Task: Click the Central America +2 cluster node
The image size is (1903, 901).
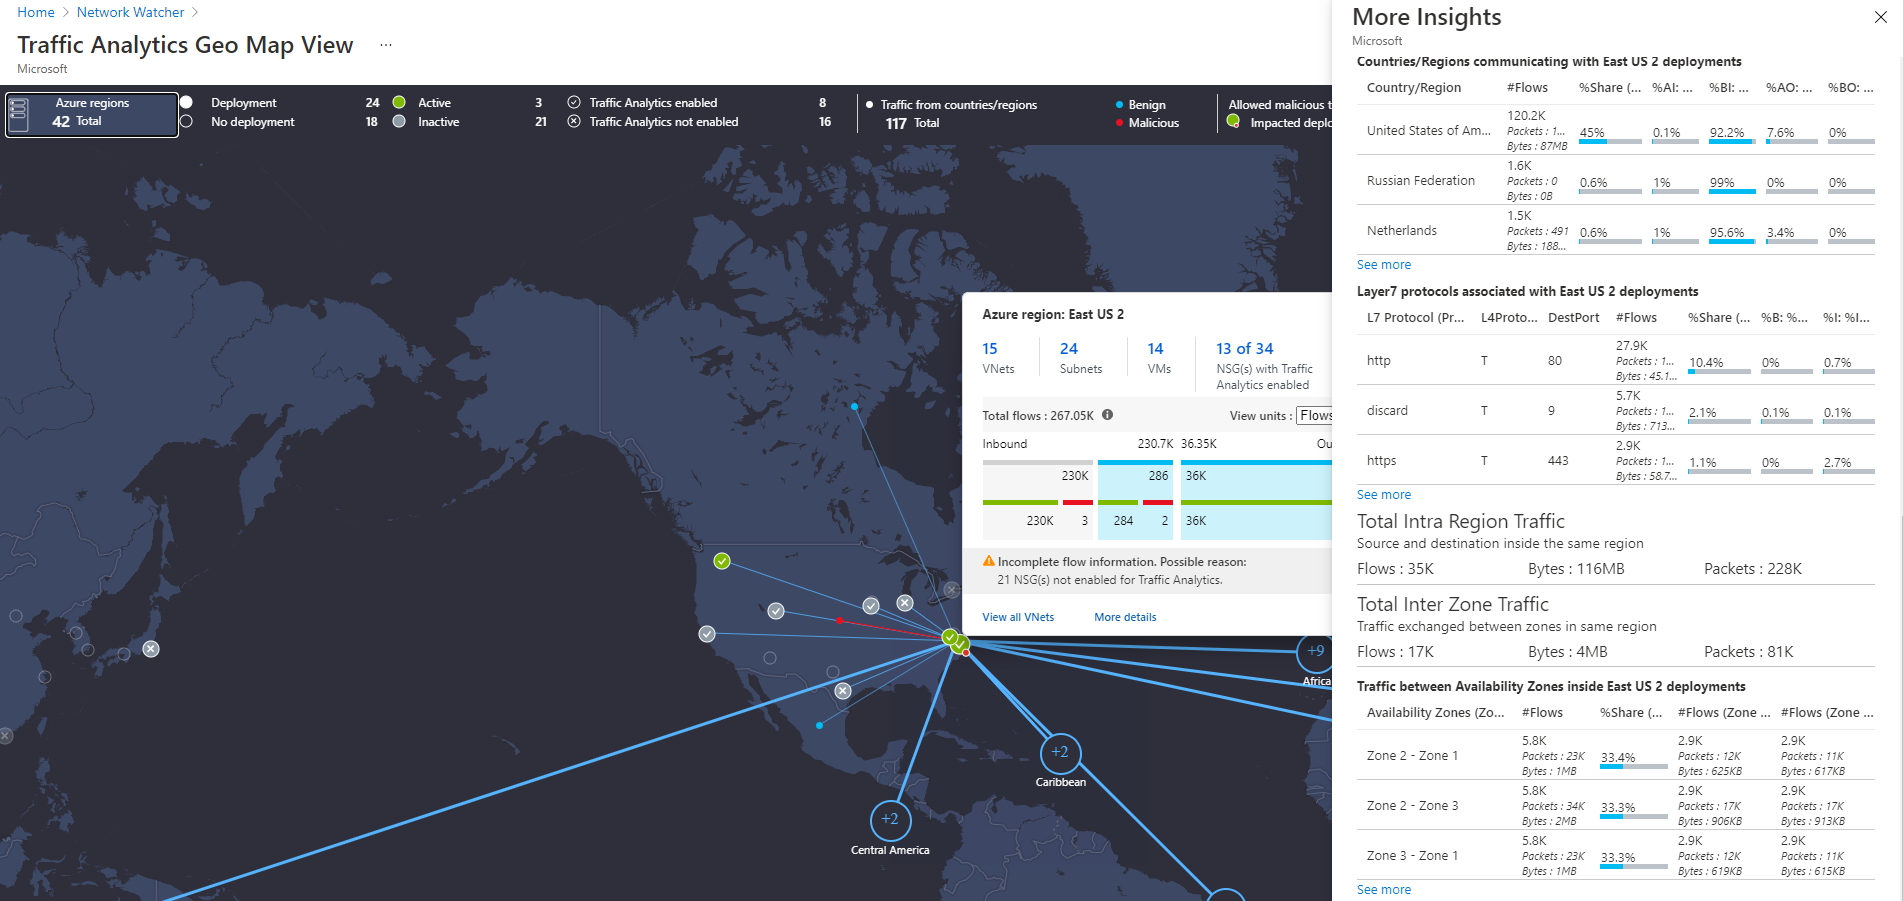Action: point(890,820)
